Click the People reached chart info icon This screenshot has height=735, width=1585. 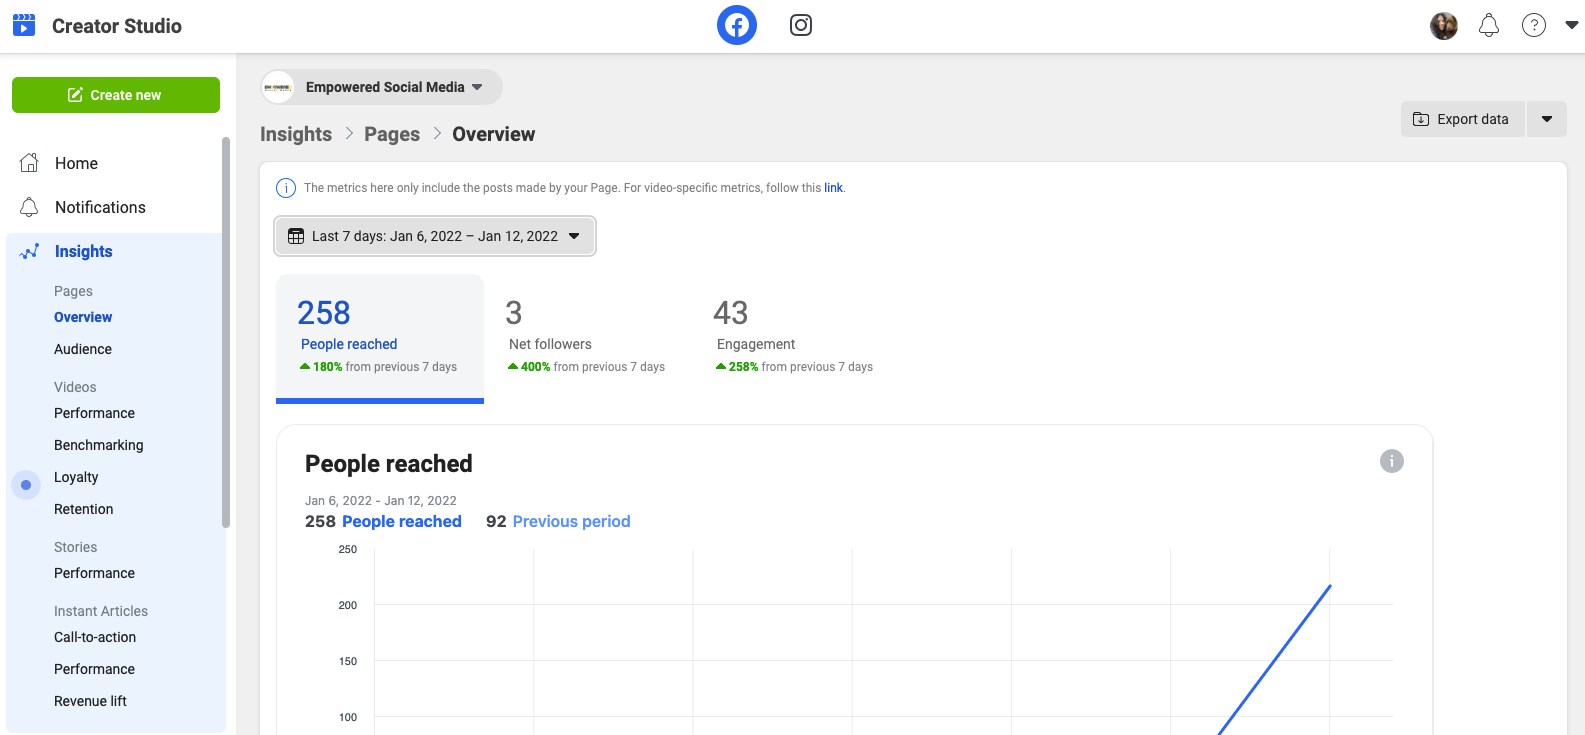(1392, 461)
